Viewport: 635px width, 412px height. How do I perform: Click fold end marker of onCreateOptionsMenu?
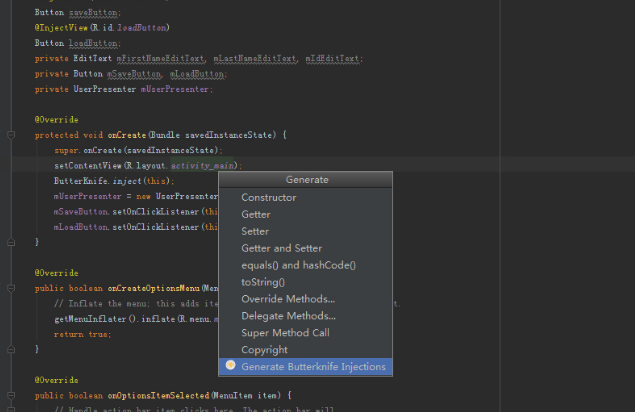11,349
